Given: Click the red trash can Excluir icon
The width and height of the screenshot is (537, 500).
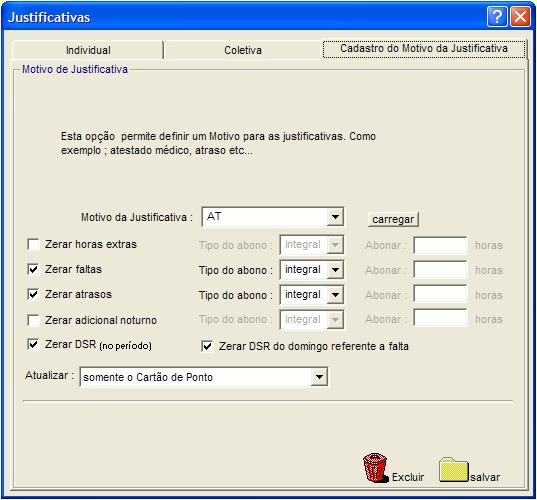Looking at the screenshot, I should click(376, 468).
